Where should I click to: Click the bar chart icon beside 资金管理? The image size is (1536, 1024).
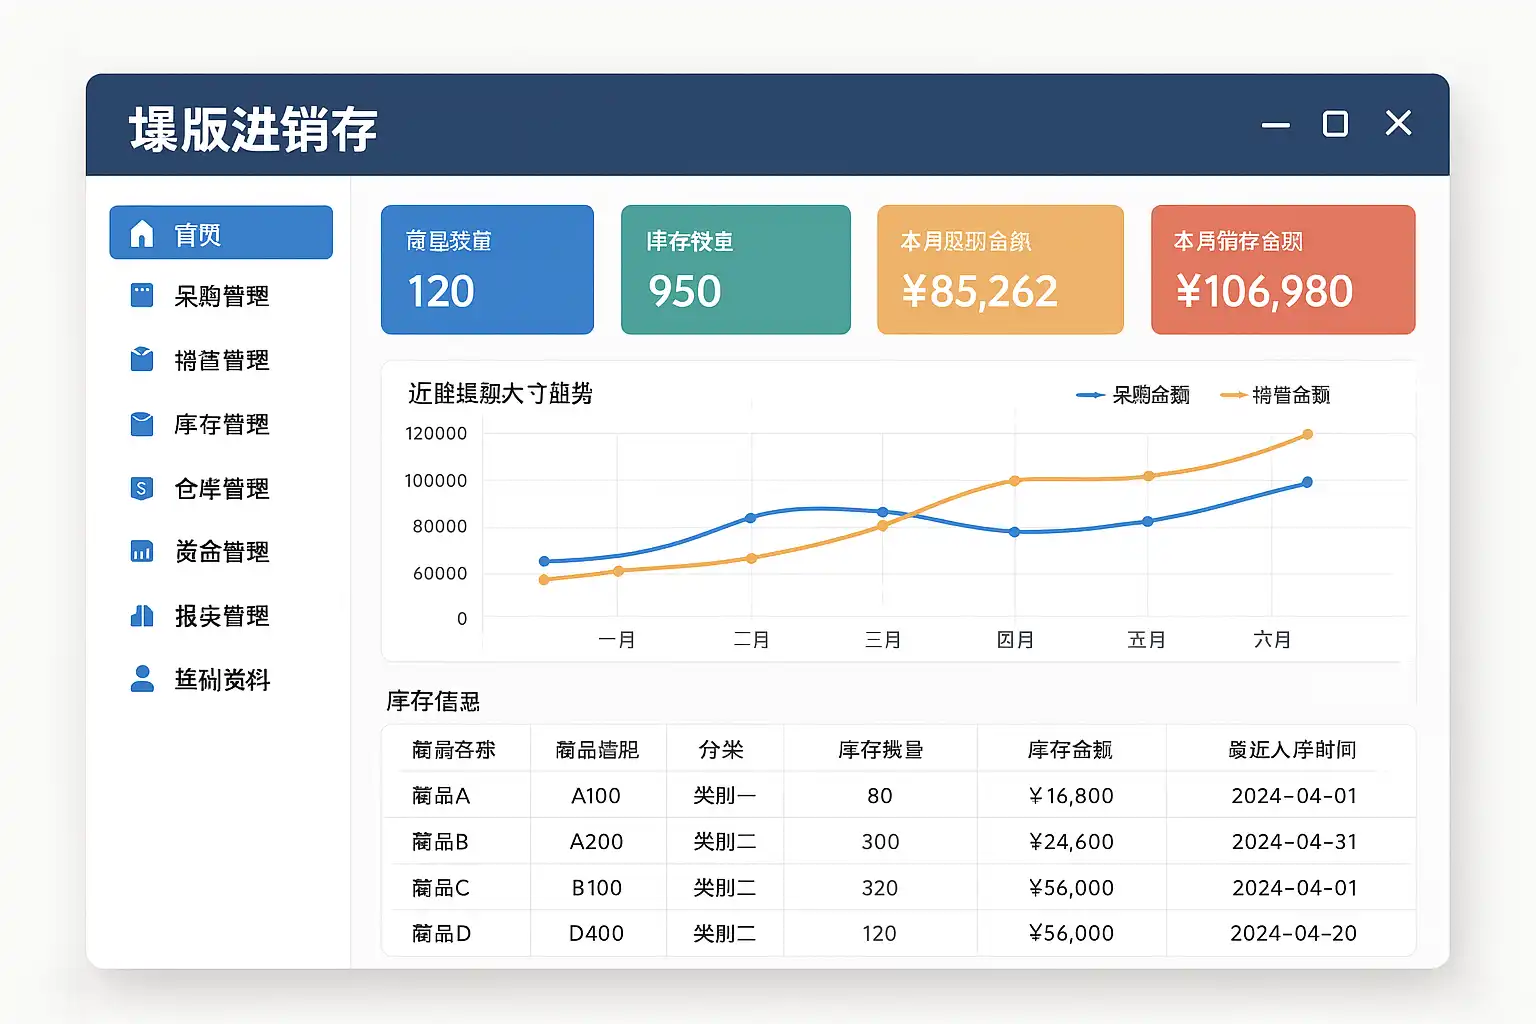click(x=142, y=551)
